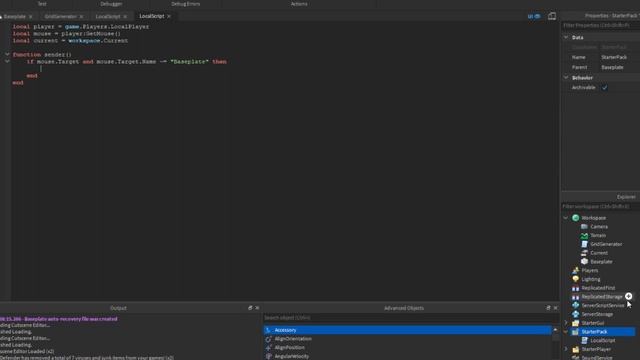Click the Workspace globe icon in Explorer
Image resolution: width=640 pixels, height=360 pixels.
(x=576, y=218)
